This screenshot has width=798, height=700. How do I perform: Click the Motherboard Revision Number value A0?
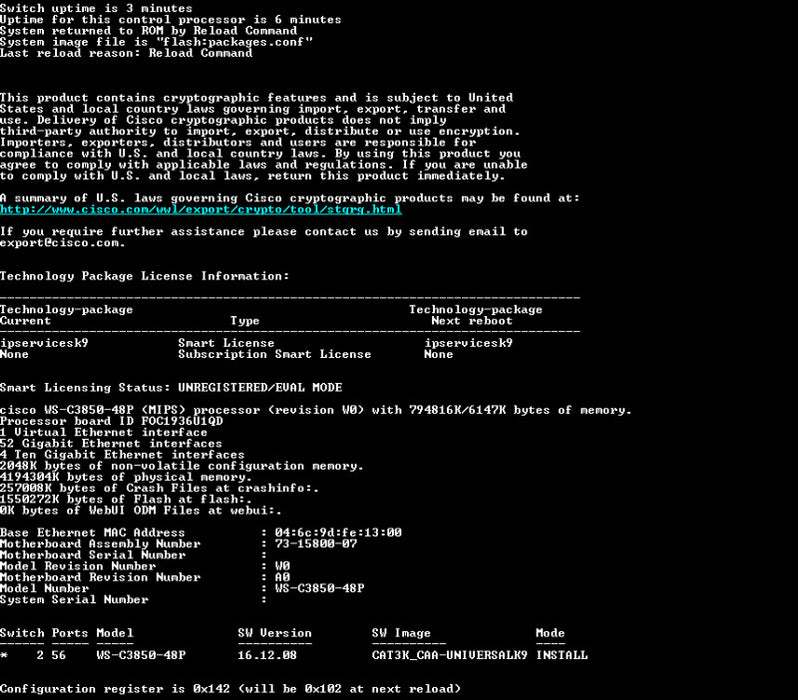[x=282, y=577]
